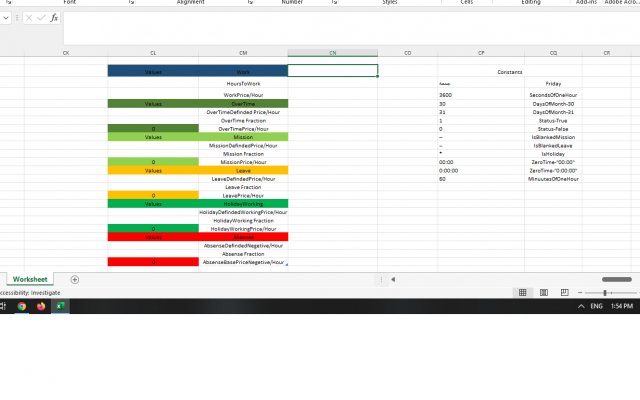
Task: Expand the Name Box dropdown arrow
Action: point(7,18)
